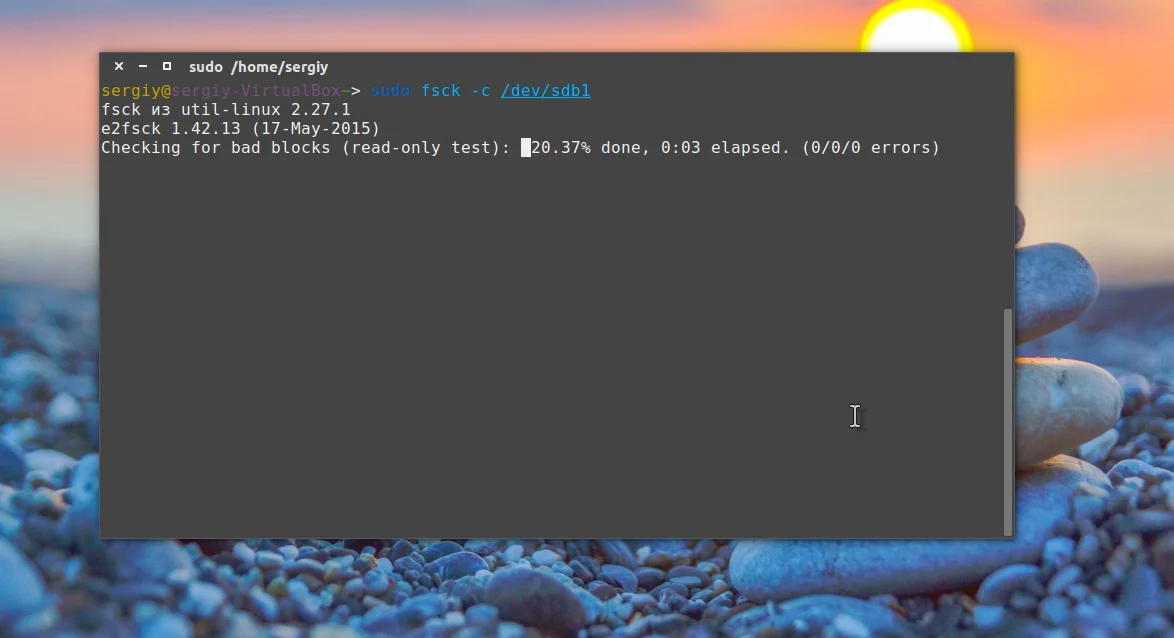Click the terminal block cursor
This screenshot has width=1174, height=638.
click(526, 148)
